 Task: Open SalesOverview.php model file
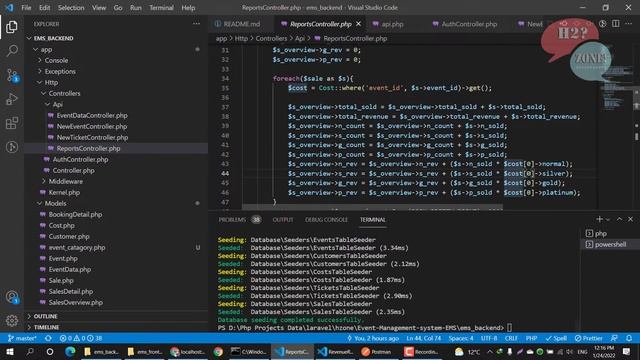point(76,302)
